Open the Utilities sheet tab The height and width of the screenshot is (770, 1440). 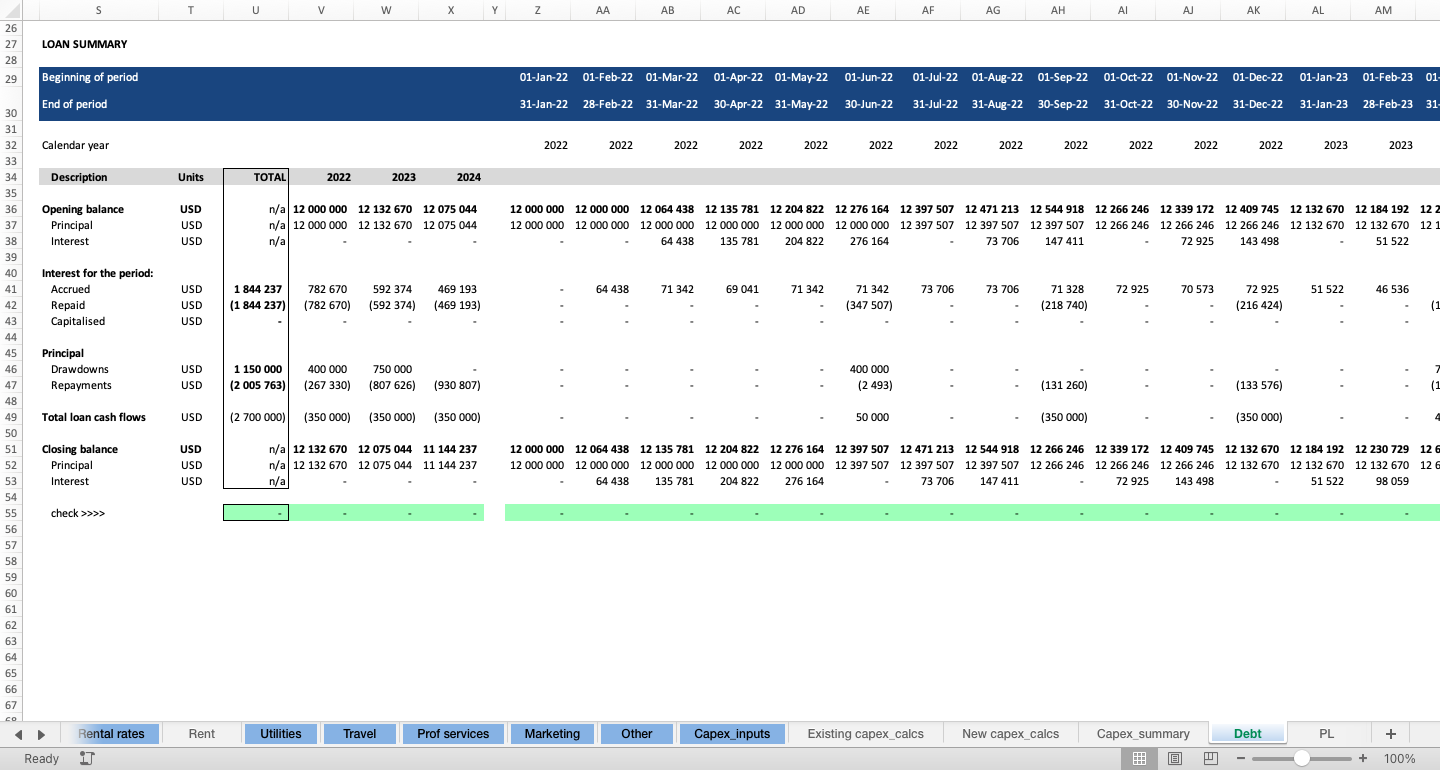click(x=280, y=733)
